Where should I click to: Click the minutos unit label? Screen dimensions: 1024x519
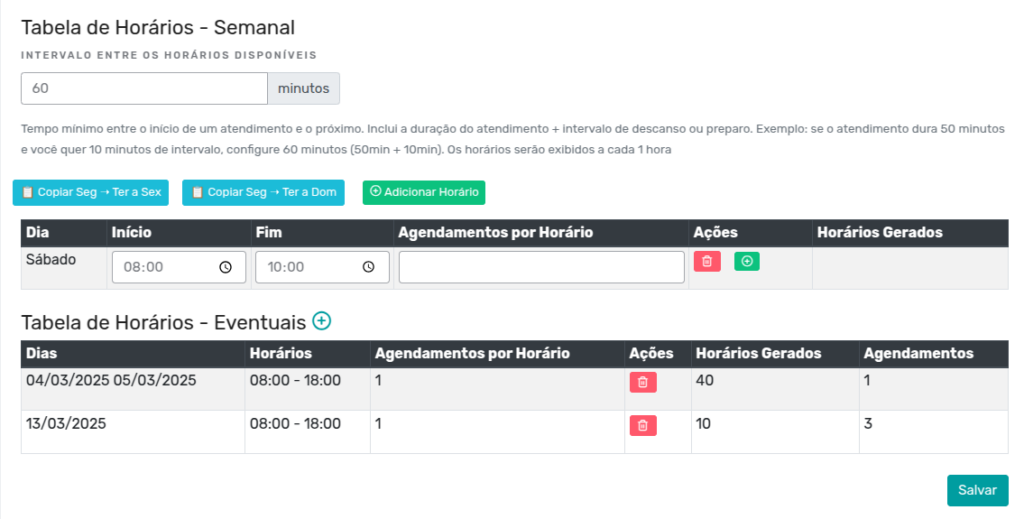pyautogui.click(x=304, y=88)
